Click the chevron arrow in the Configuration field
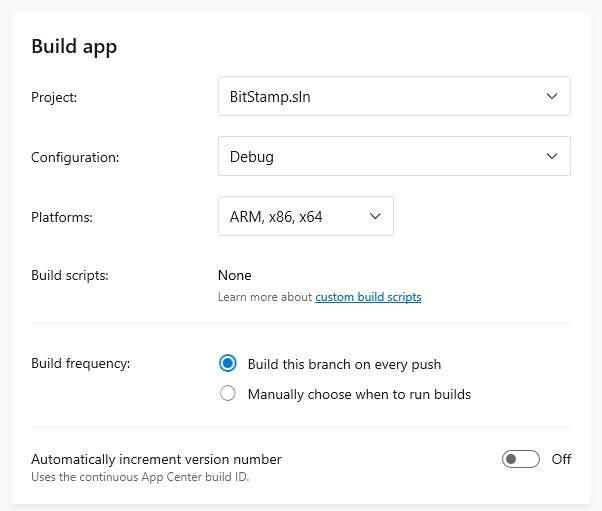The image size is (602, 511). [552, 156]
